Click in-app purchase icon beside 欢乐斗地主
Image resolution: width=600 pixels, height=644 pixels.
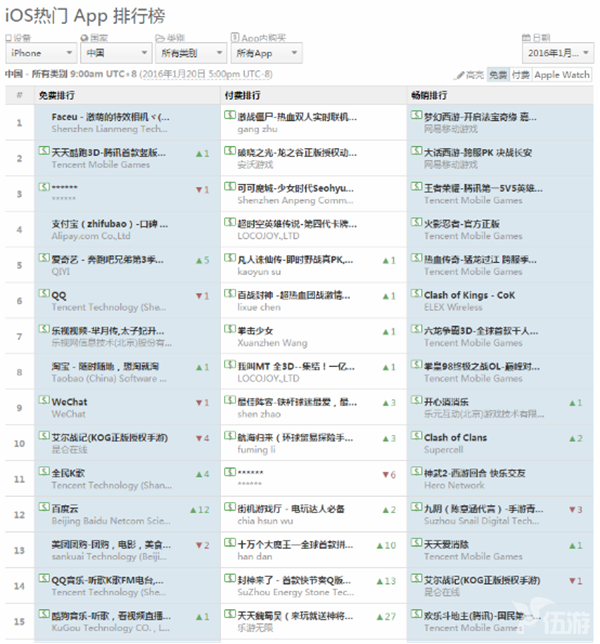pyautogui.click(x=416, y=614)
